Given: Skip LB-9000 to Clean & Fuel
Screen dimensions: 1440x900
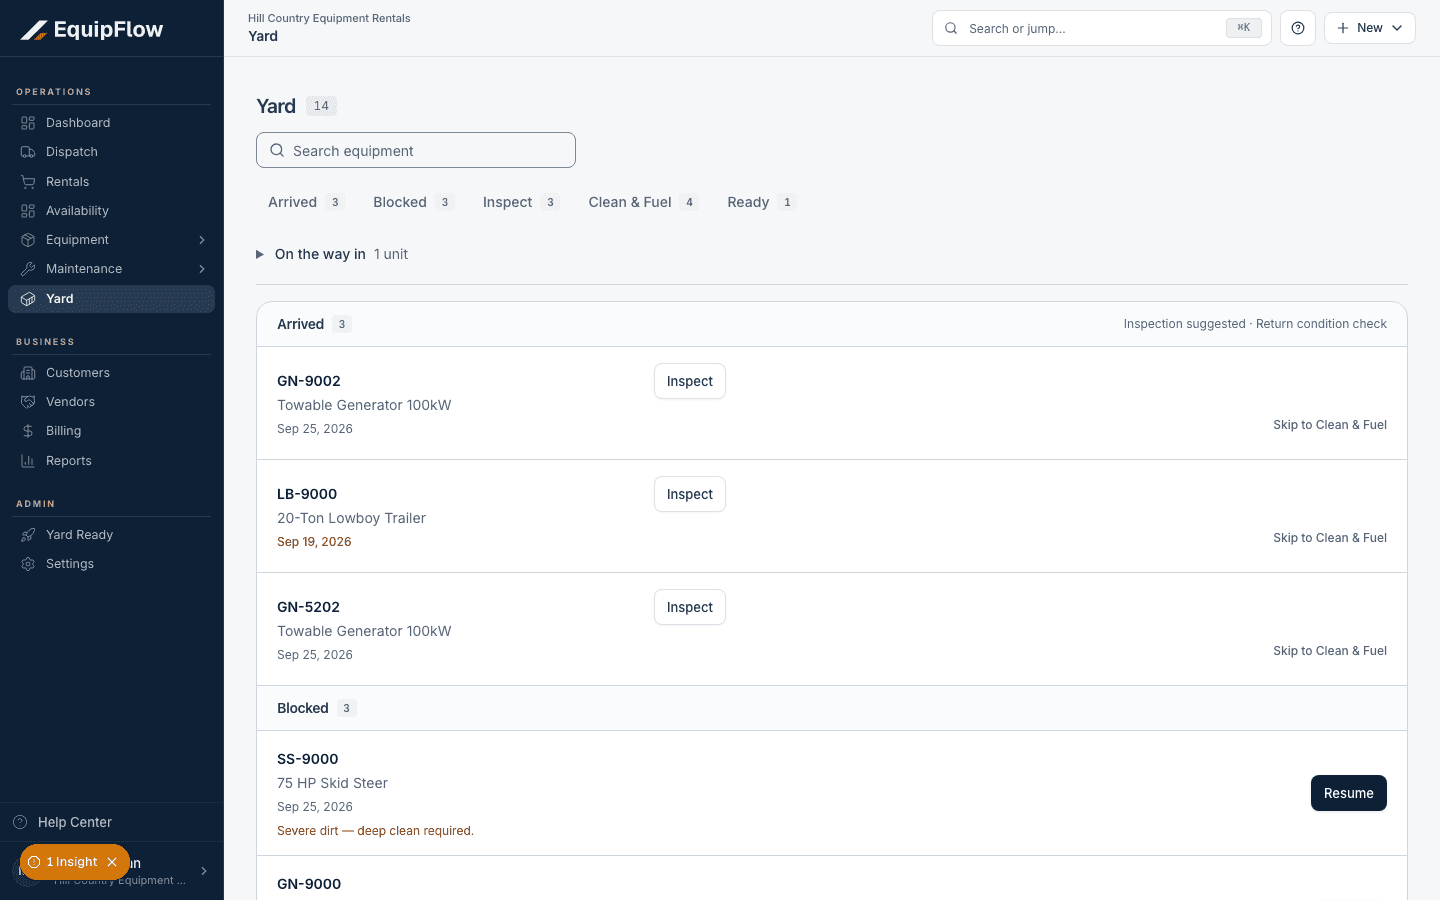Looking at the screenshot, I should (1330, 538).
